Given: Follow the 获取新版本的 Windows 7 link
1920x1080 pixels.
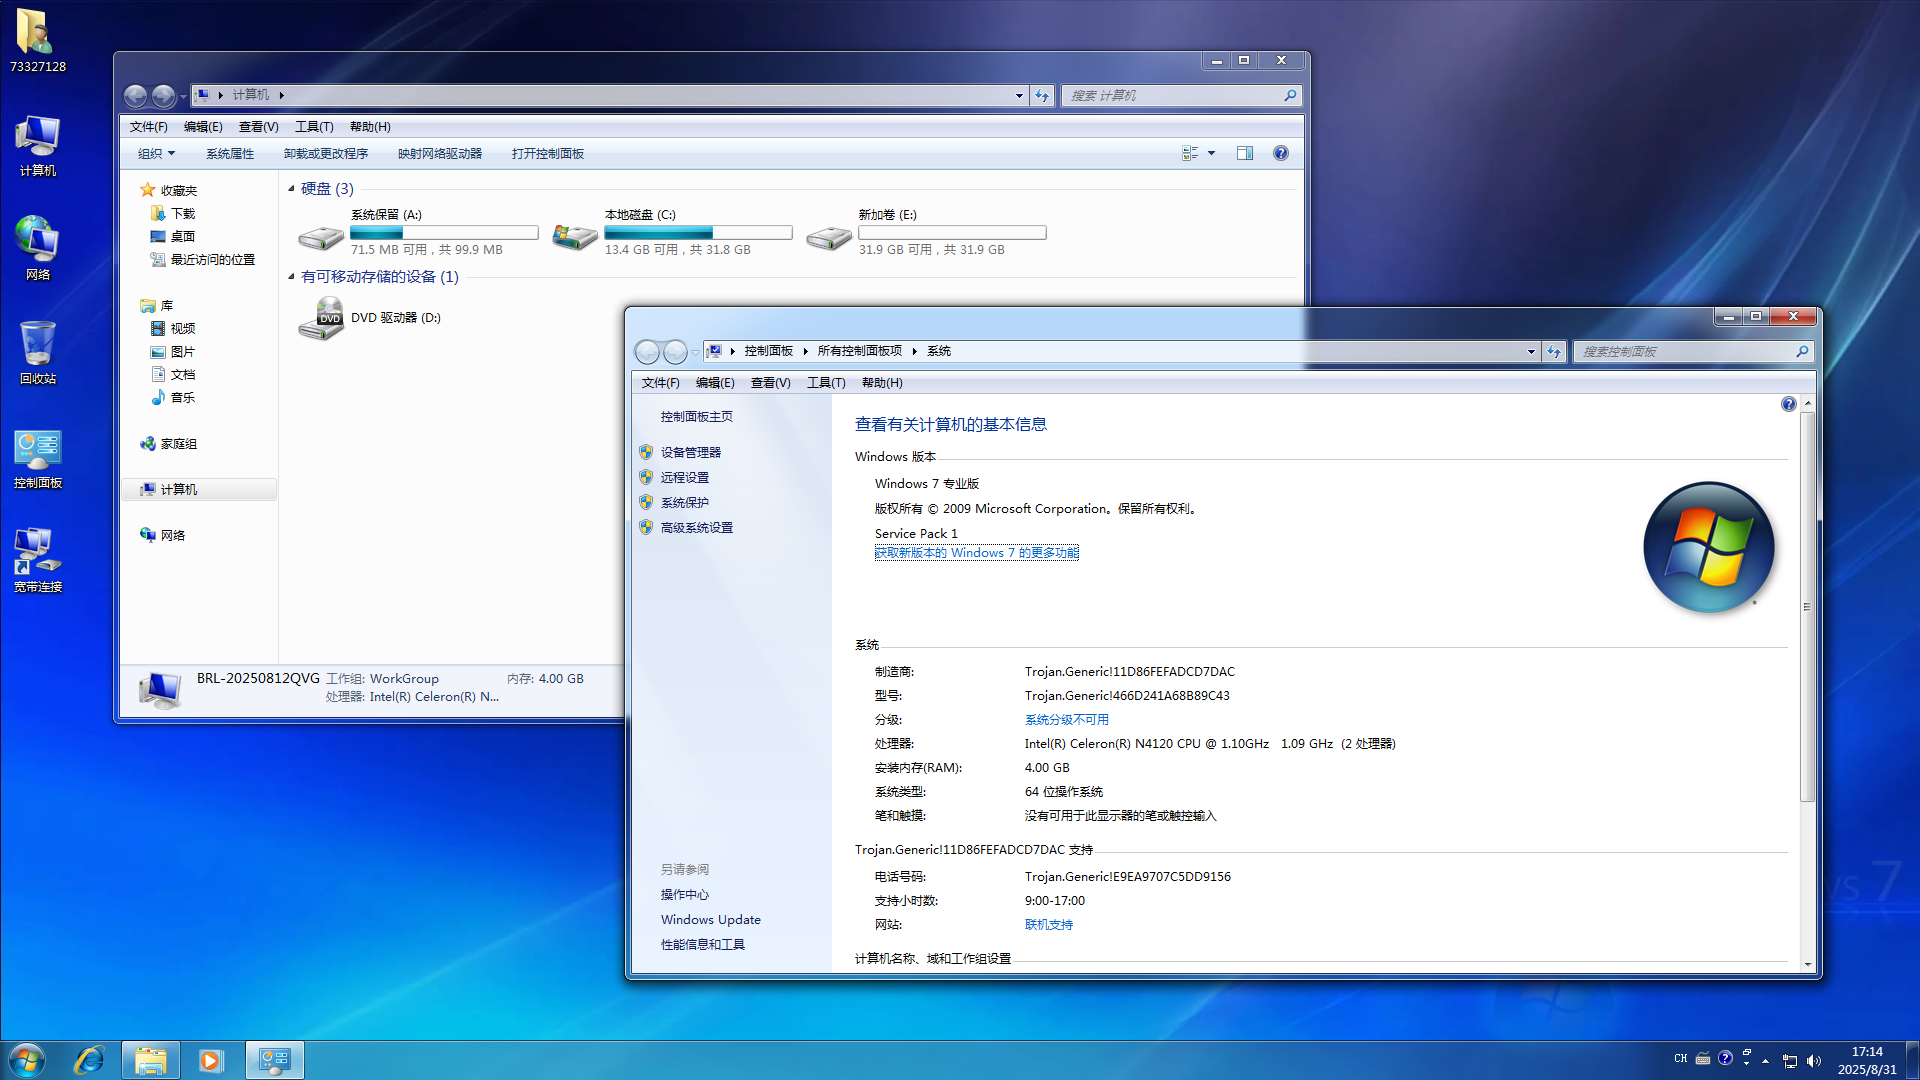Looking at the screenshot, I should click(976, 552).
